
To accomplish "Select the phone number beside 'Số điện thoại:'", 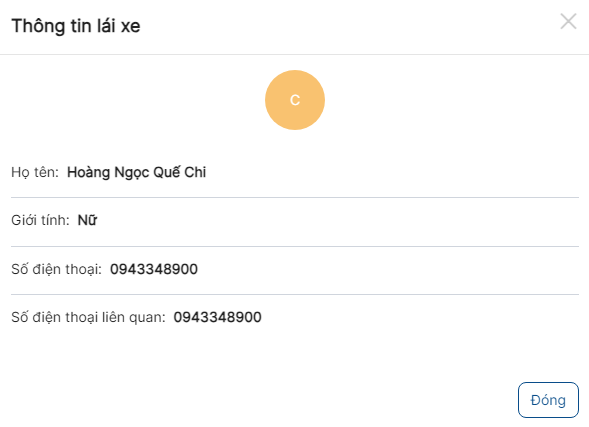I will point(154,269).
